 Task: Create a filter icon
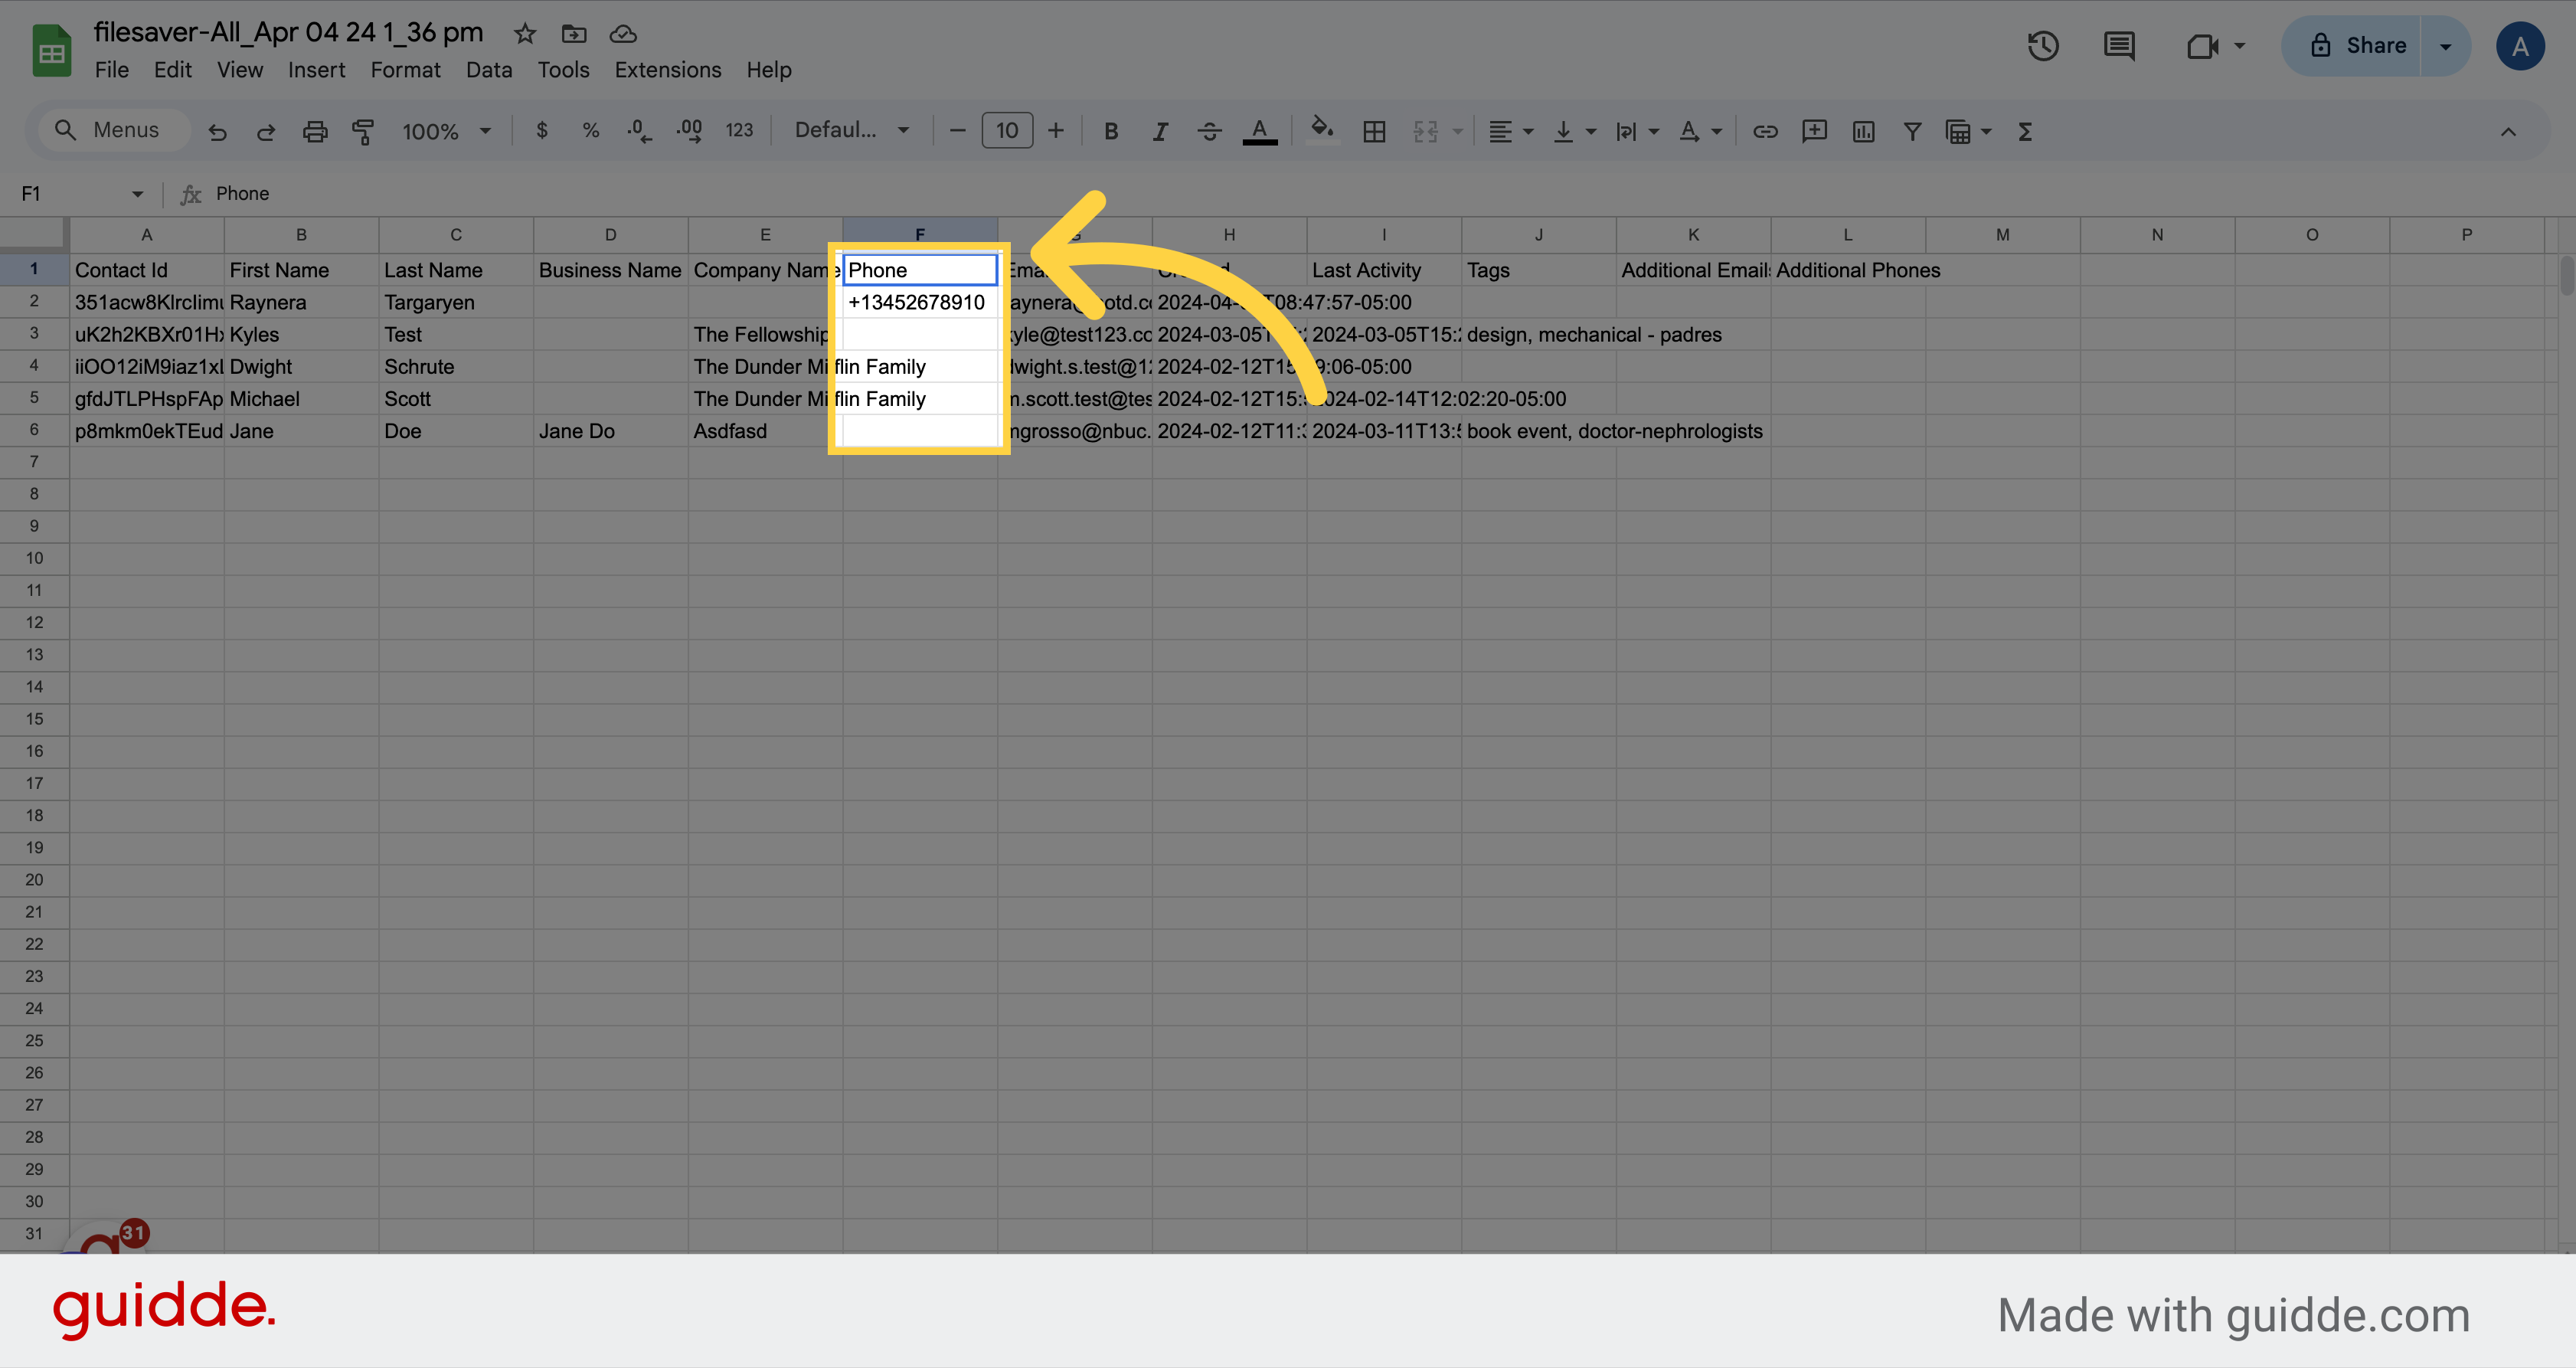pos(1912,131)
